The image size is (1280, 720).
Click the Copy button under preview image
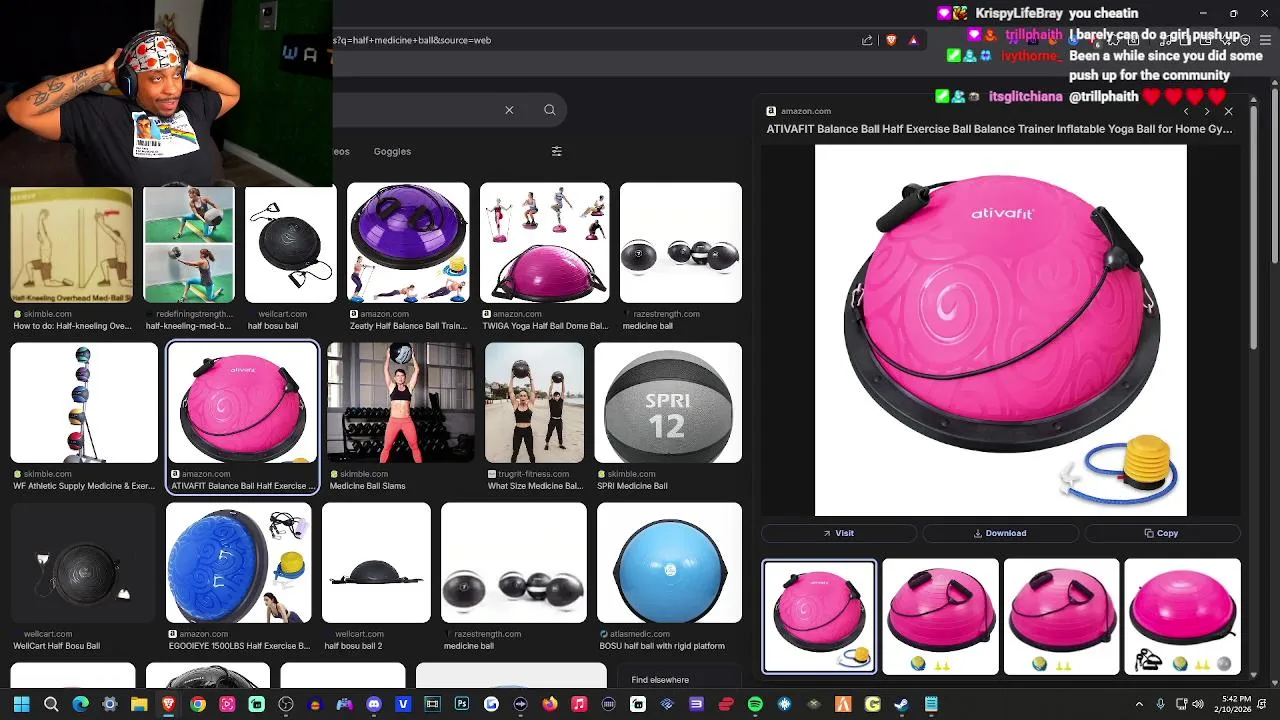click(1162, 533)
